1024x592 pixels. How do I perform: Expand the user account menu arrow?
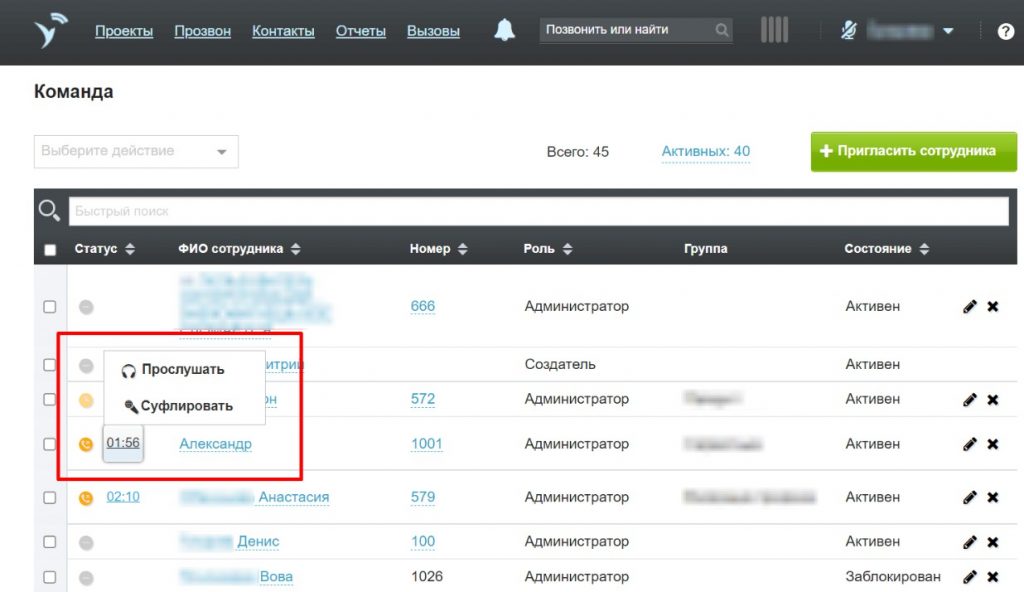click(948, 31)
